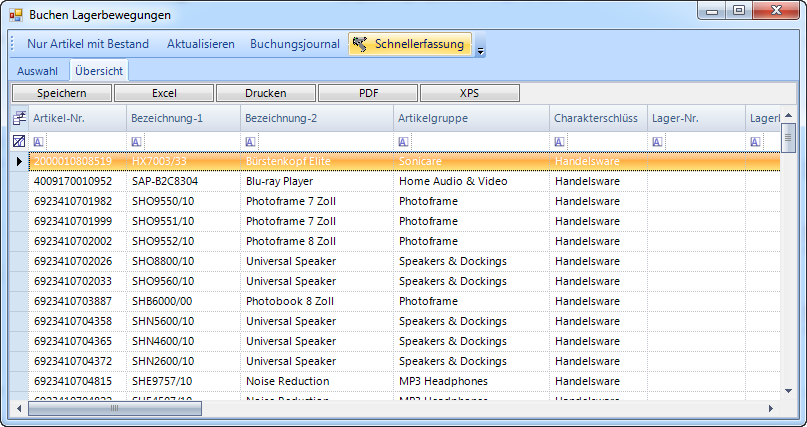Open the column chooser icon in grid corner
Image resolution: width=807 pixels, height=427 pixels.
coord(18,119)
